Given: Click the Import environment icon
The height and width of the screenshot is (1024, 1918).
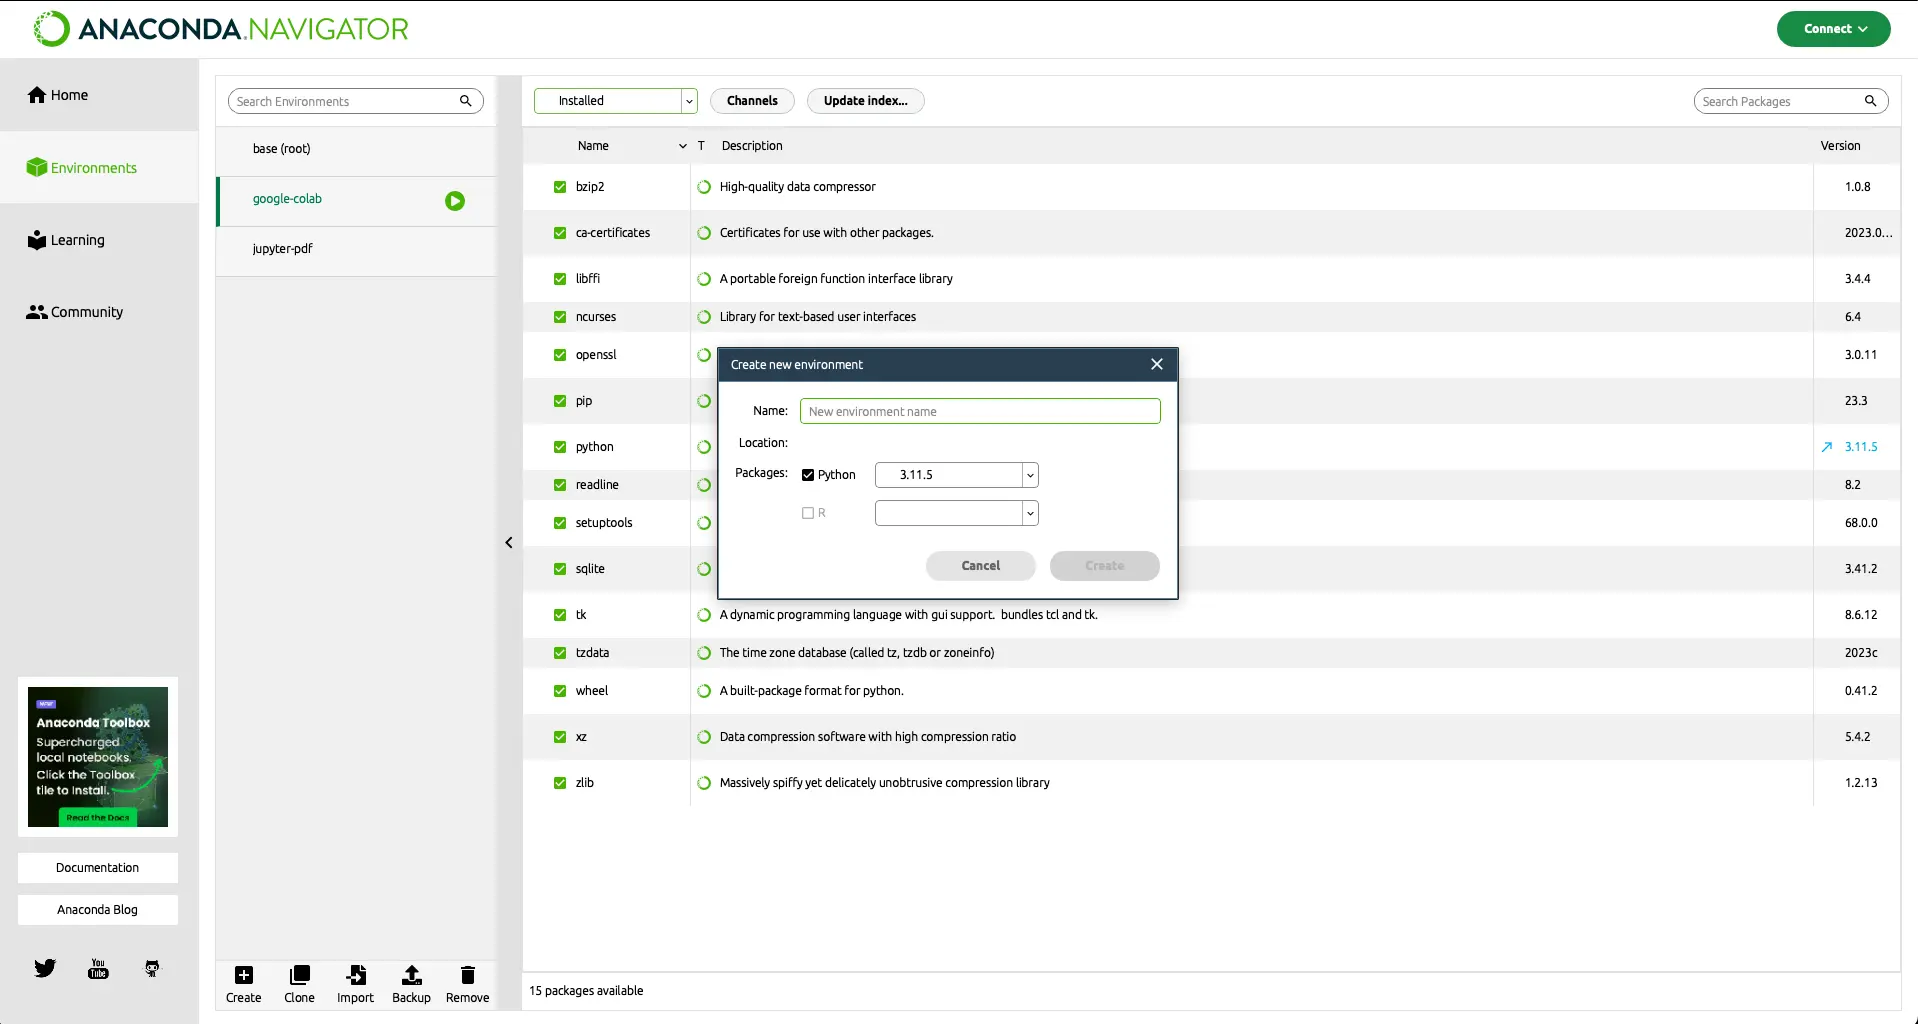Looking at the screenshot, I should click(x=355, y=975).
